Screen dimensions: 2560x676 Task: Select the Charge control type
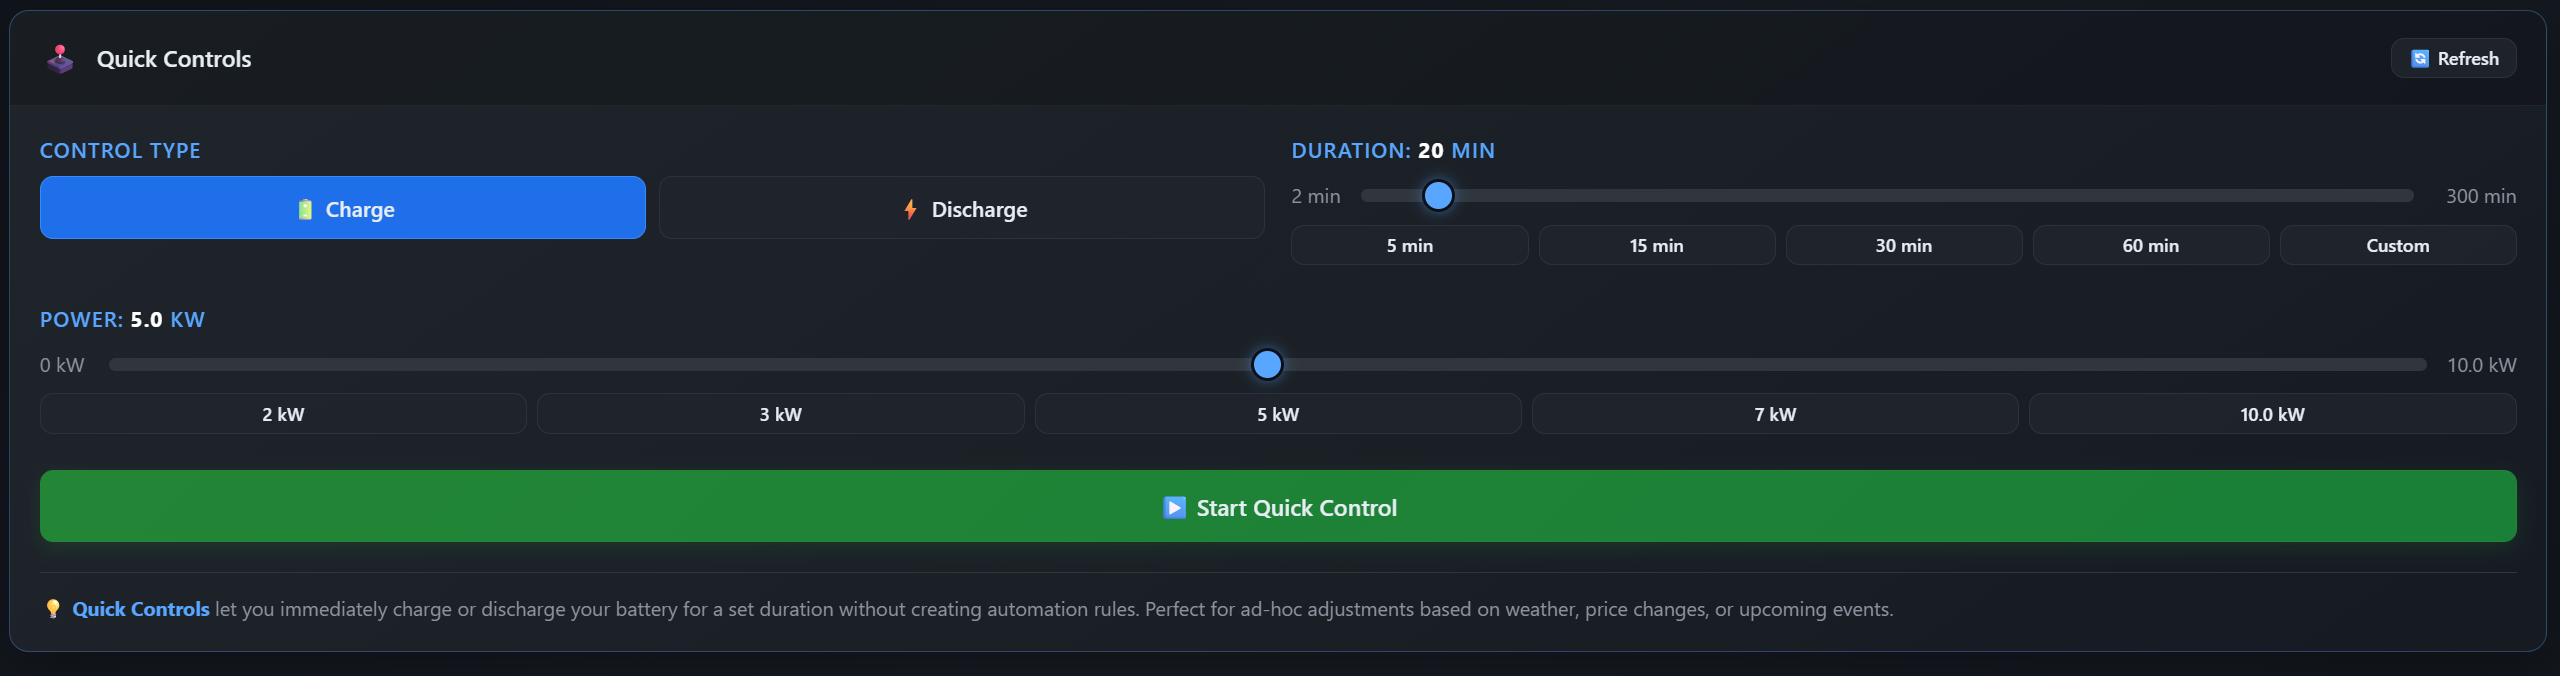click(x=342, y=208)
